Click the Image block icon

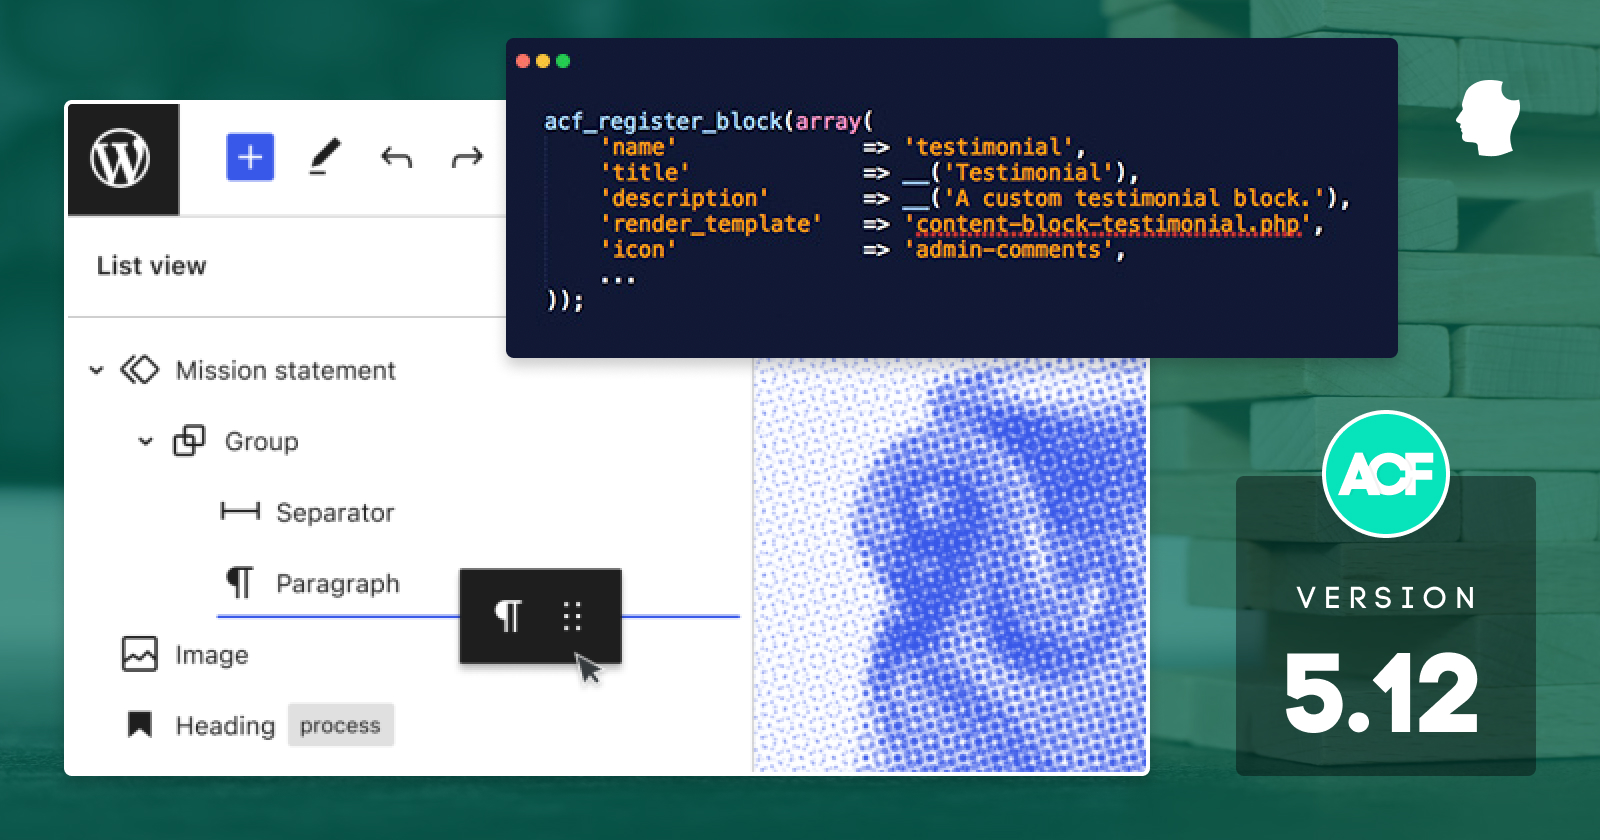pos(139,654)
